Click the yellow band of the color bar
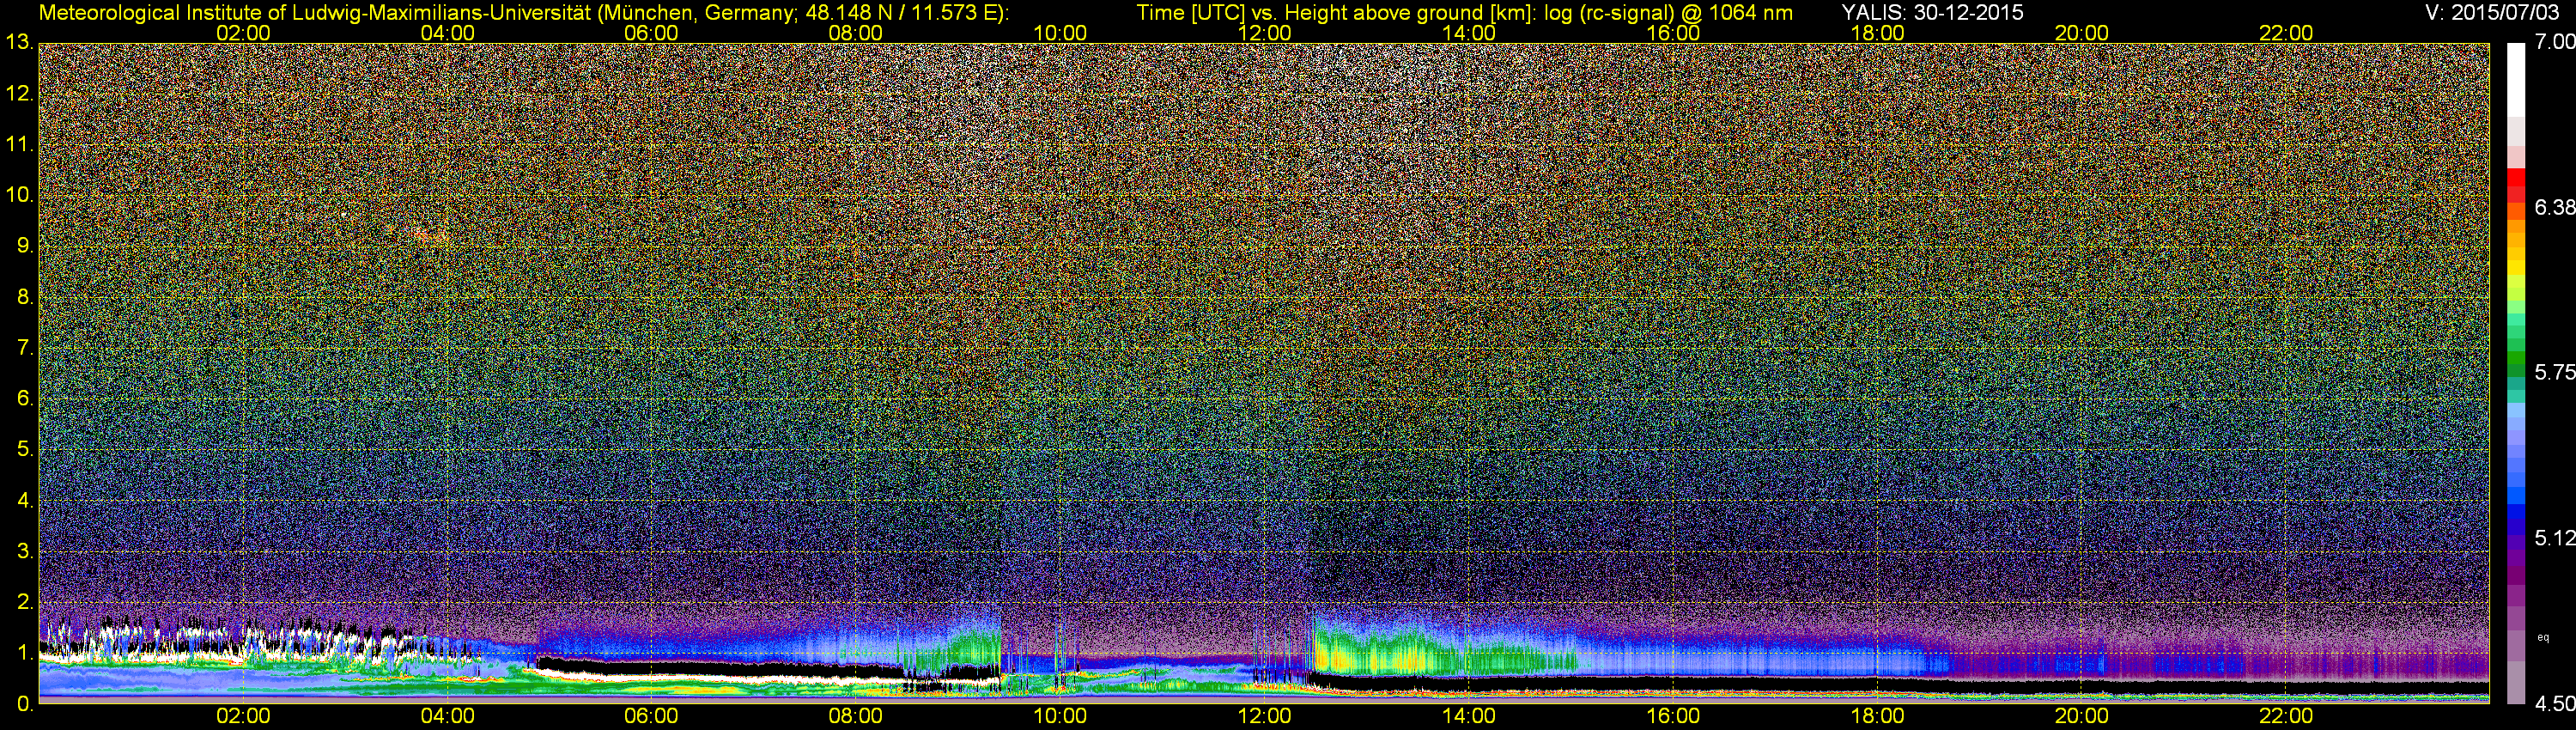The image size is (2576, 730). (x=2516, y=268)
